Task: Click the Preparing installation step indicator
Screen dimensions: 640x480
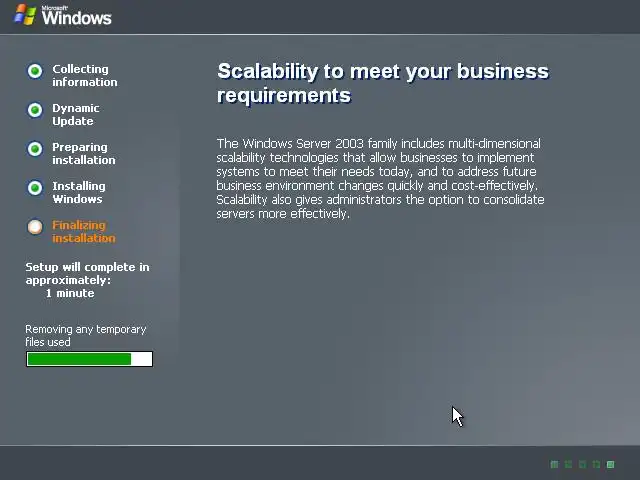Action: [x=35, y=149]
